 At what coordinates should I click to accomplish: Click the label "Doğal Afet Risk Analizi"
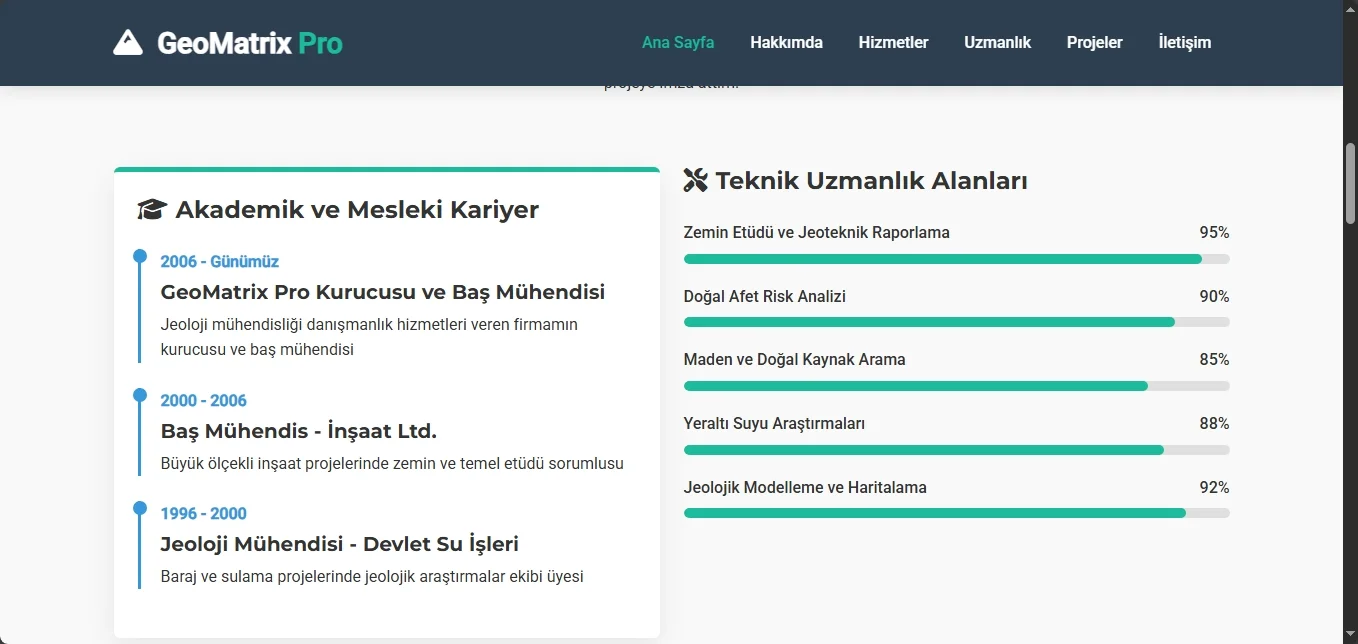(x=765, y=297)
